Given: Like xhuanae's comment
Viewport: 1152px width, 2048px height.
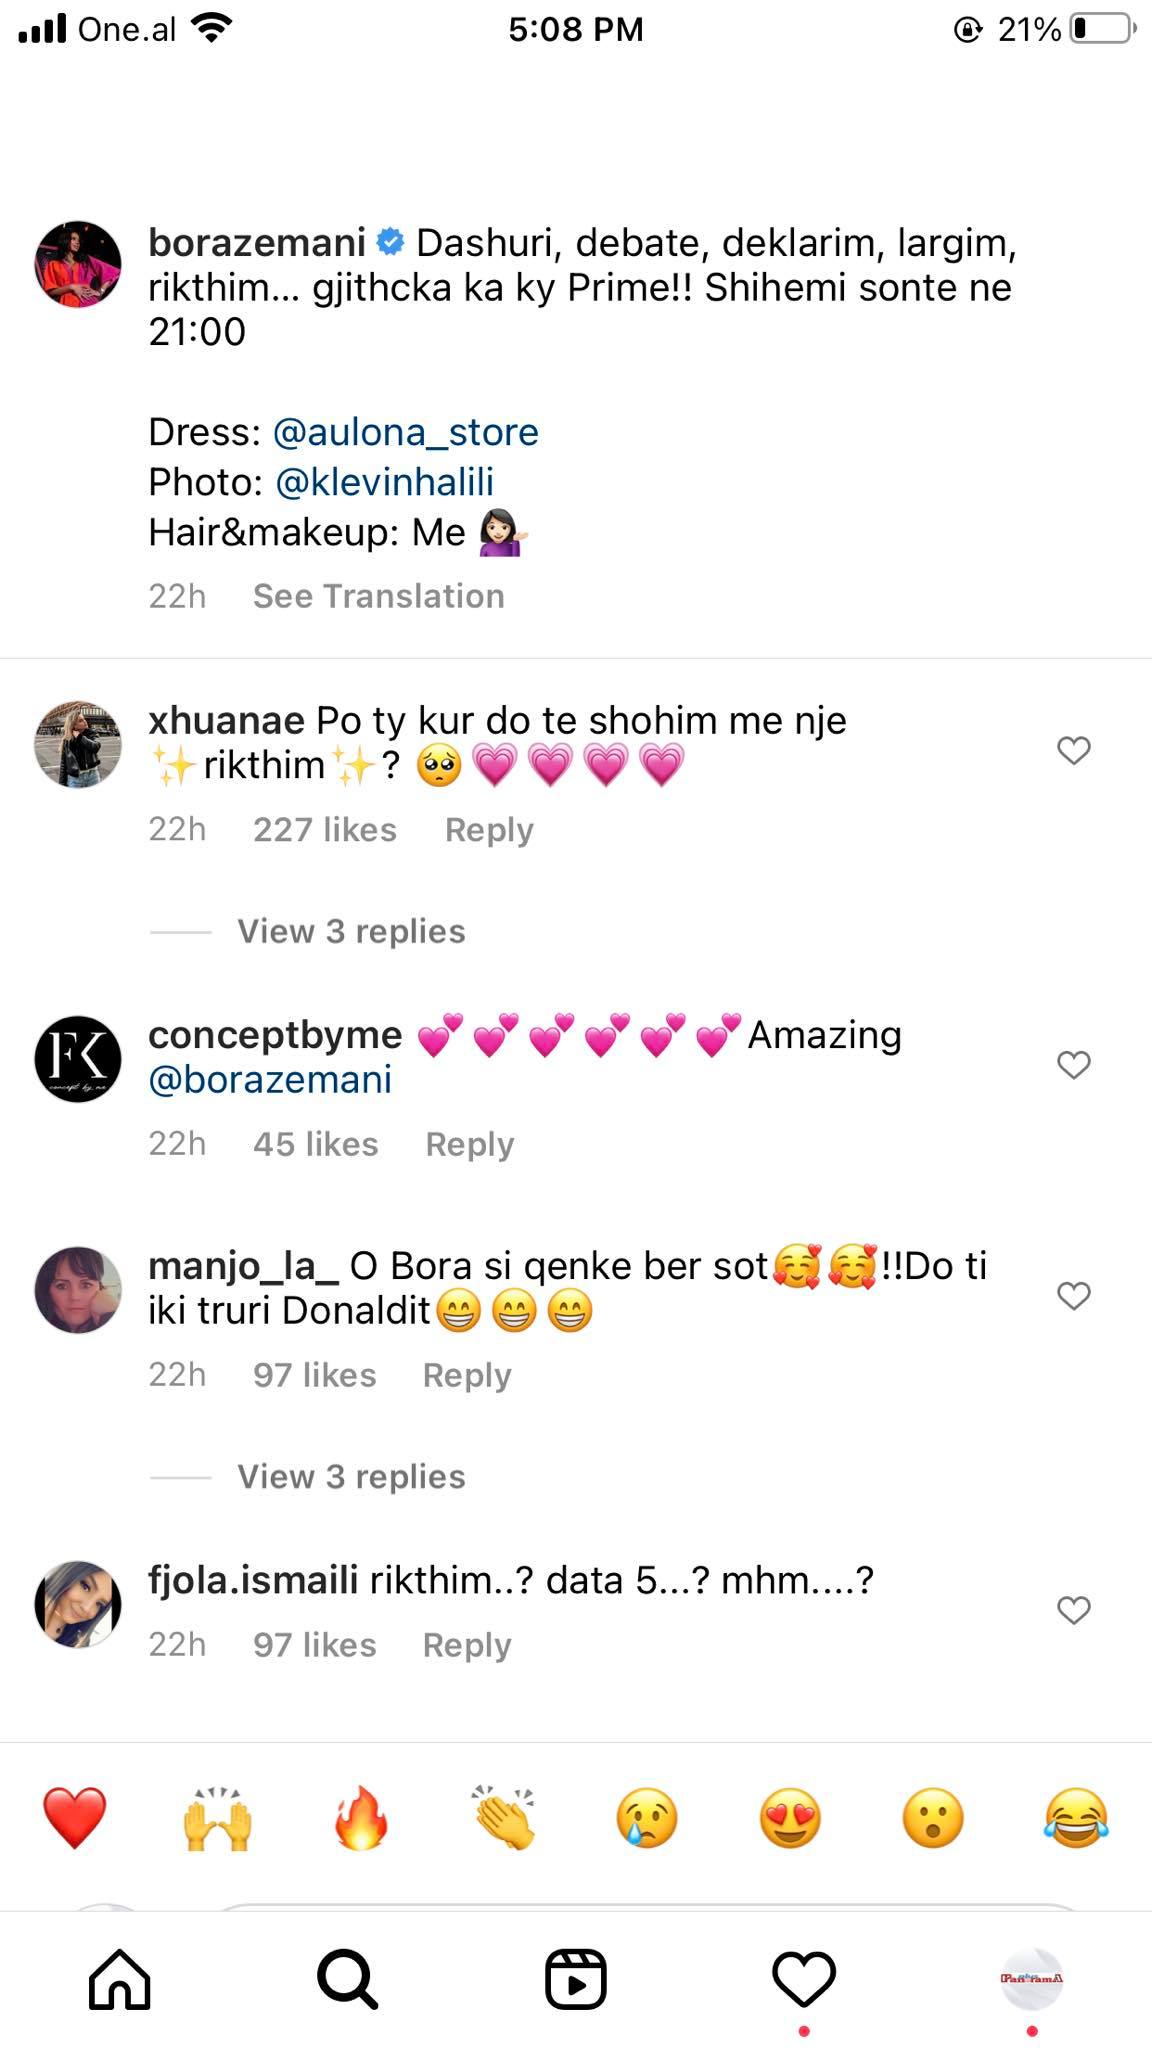Looking at the screenshot, I should (x=1074, y=750).
